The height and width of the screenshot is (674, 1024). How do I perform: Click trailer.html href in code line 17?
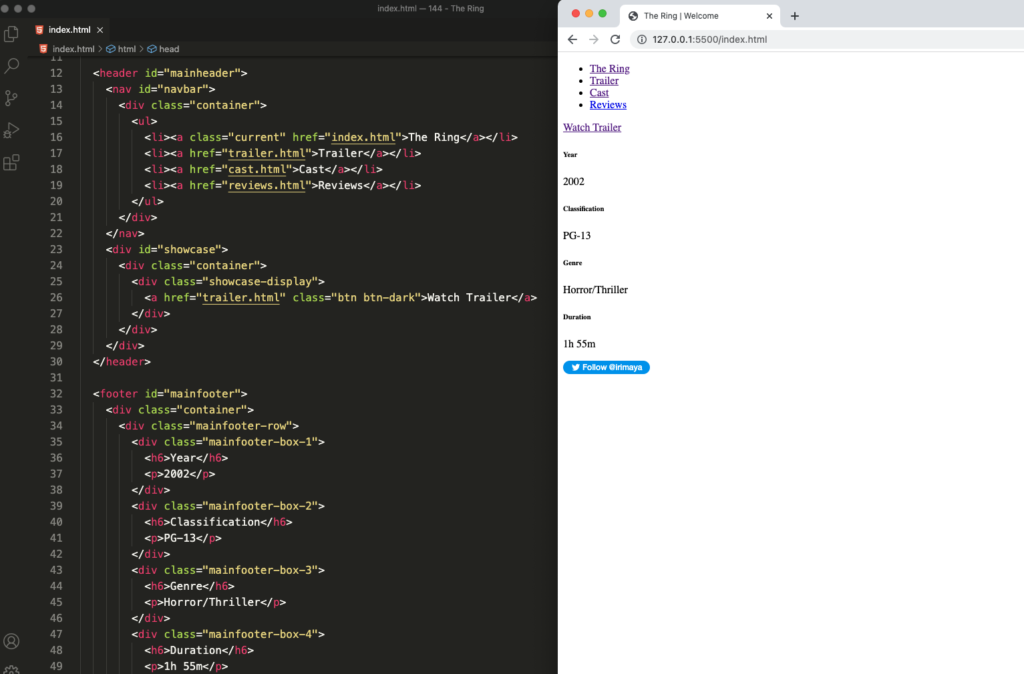[266, 153]
